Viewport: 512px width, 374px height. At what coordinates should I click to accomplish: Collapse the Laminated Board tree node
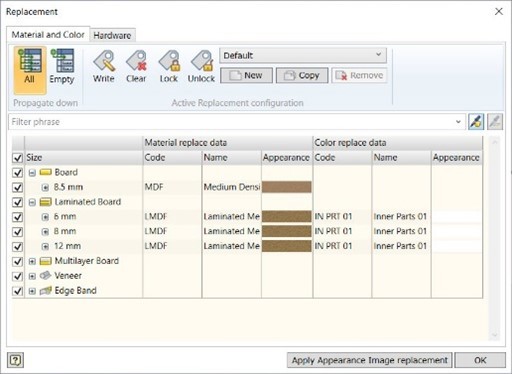pyautogui.click(x=32, y=202)
